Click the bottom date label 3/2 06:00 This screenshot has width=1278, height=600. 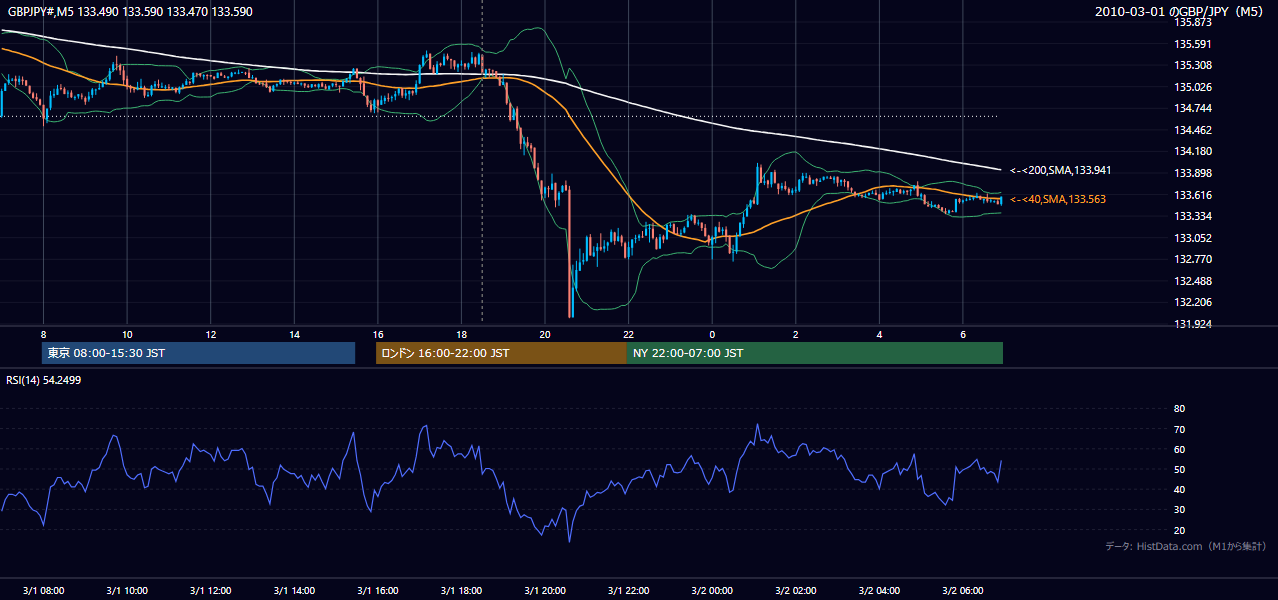pos(963,590)
